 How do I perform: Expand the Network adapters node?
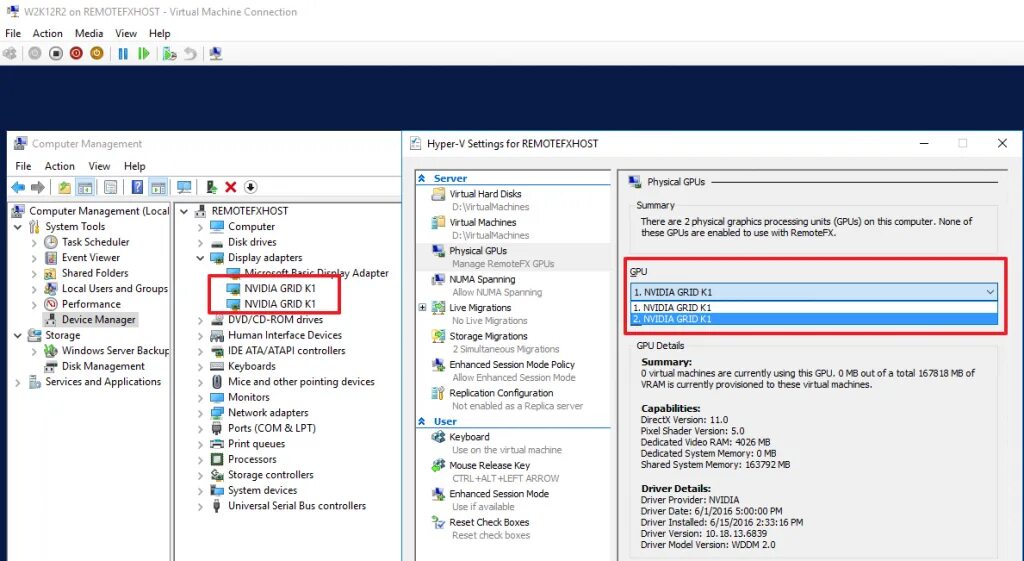[200, 413]
